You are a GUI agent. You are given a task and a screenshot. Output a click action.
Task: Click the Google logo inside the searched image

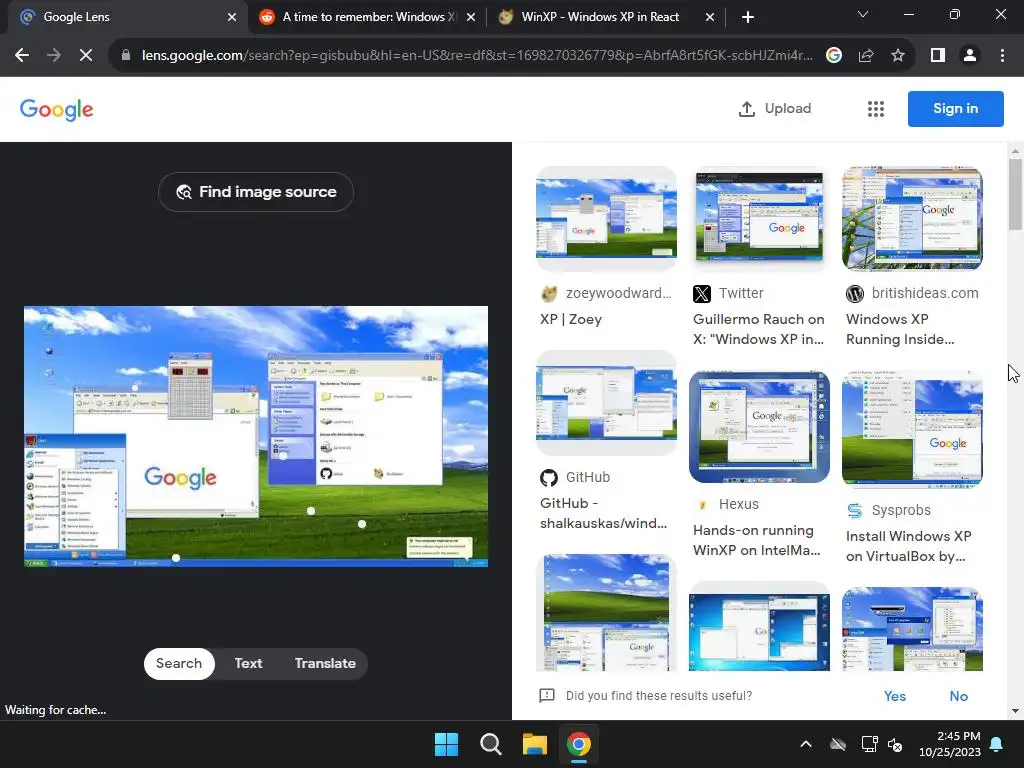coord(180,477)
